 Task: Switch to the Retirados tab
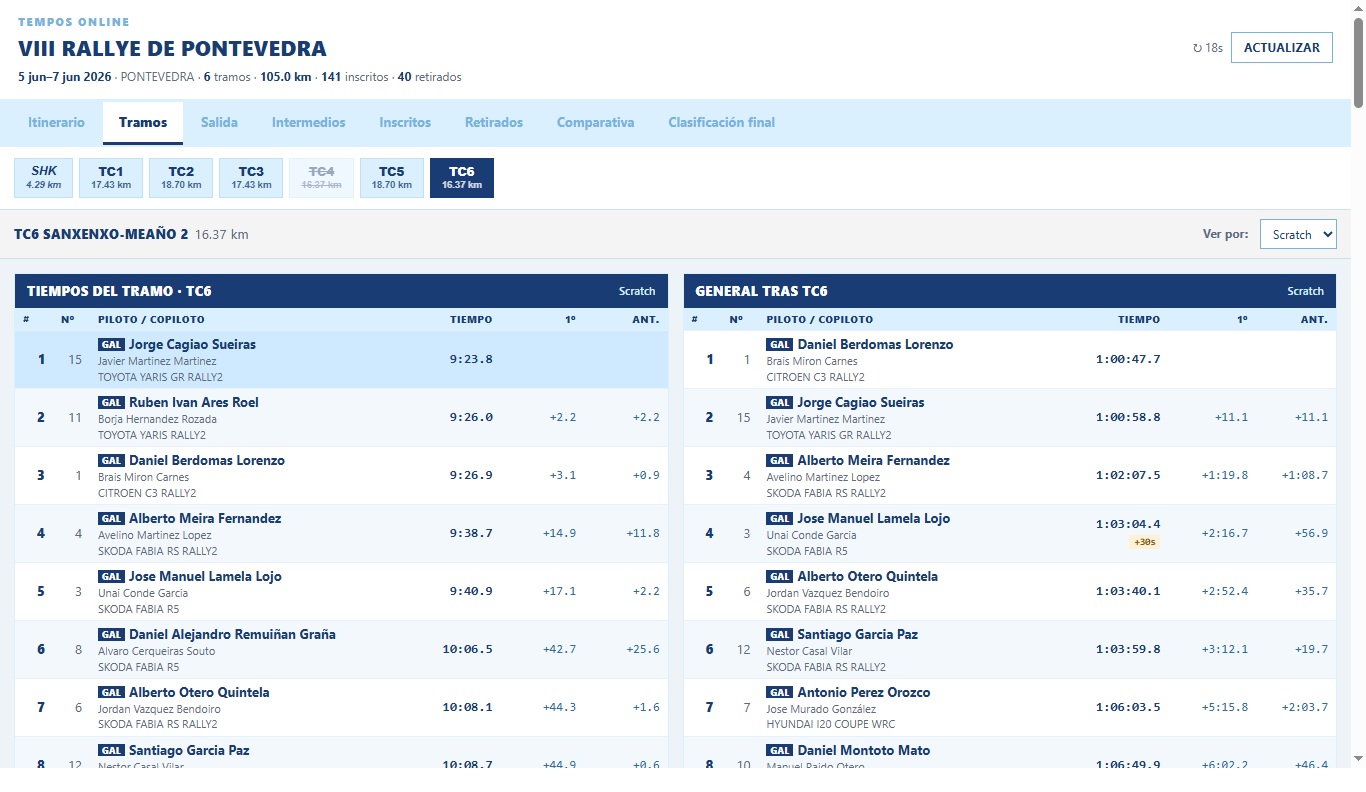[x=494, y=122]
